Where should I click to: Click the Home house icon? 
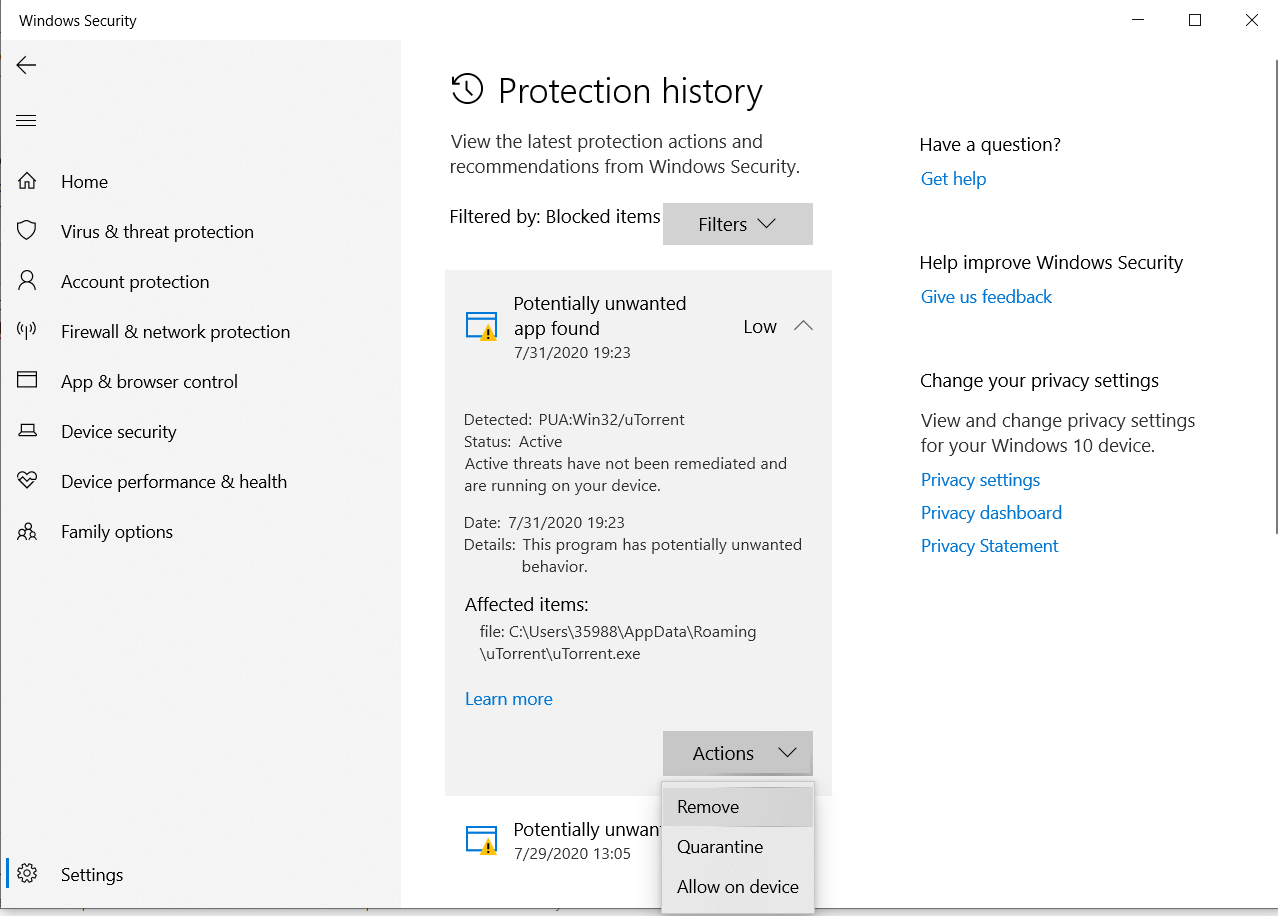(27, 181)
